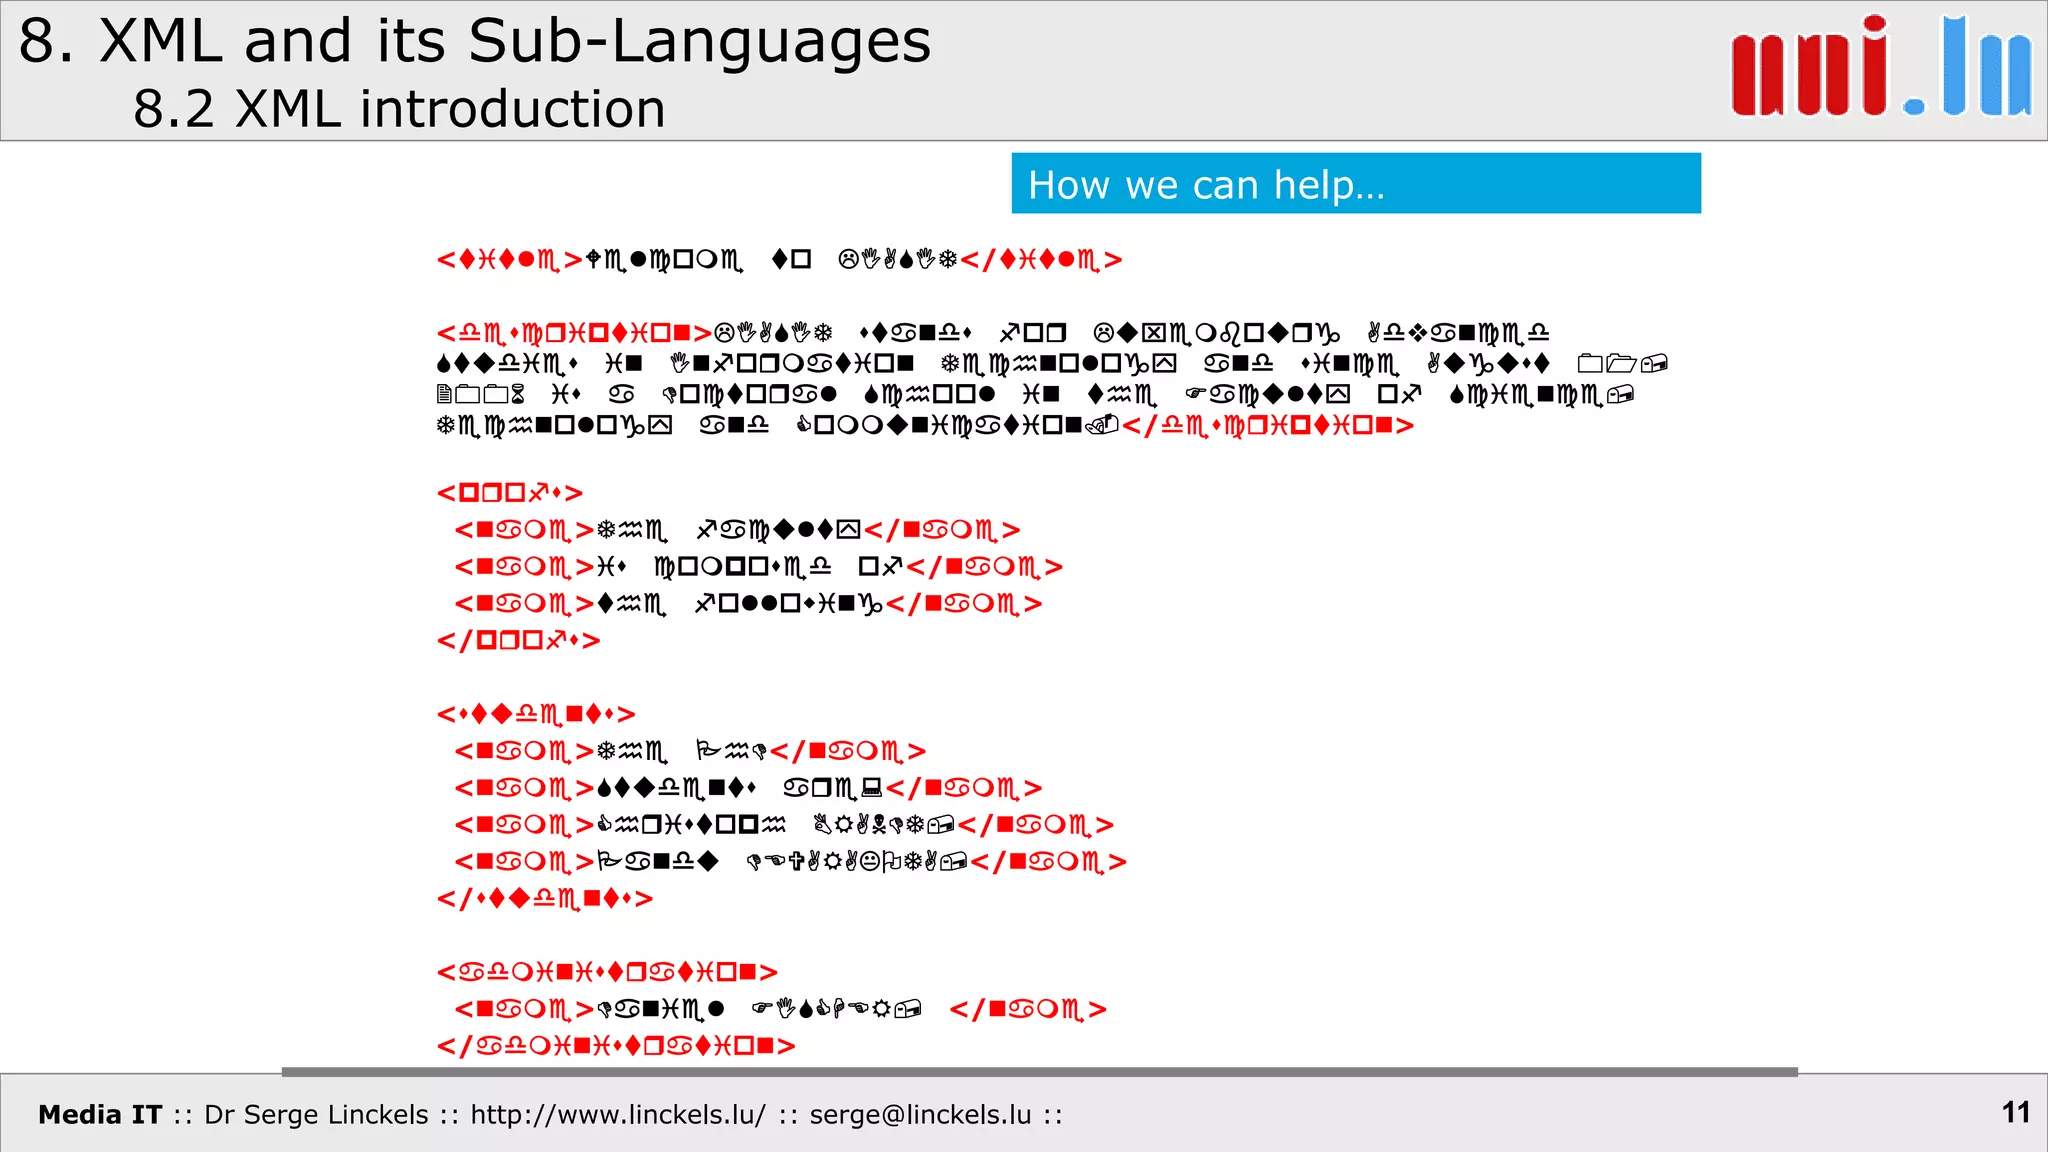Image resolution: width=2048 pixels, height=1152 pixels.
Task: Click the first red opening tag line
Action: point(510,260)
